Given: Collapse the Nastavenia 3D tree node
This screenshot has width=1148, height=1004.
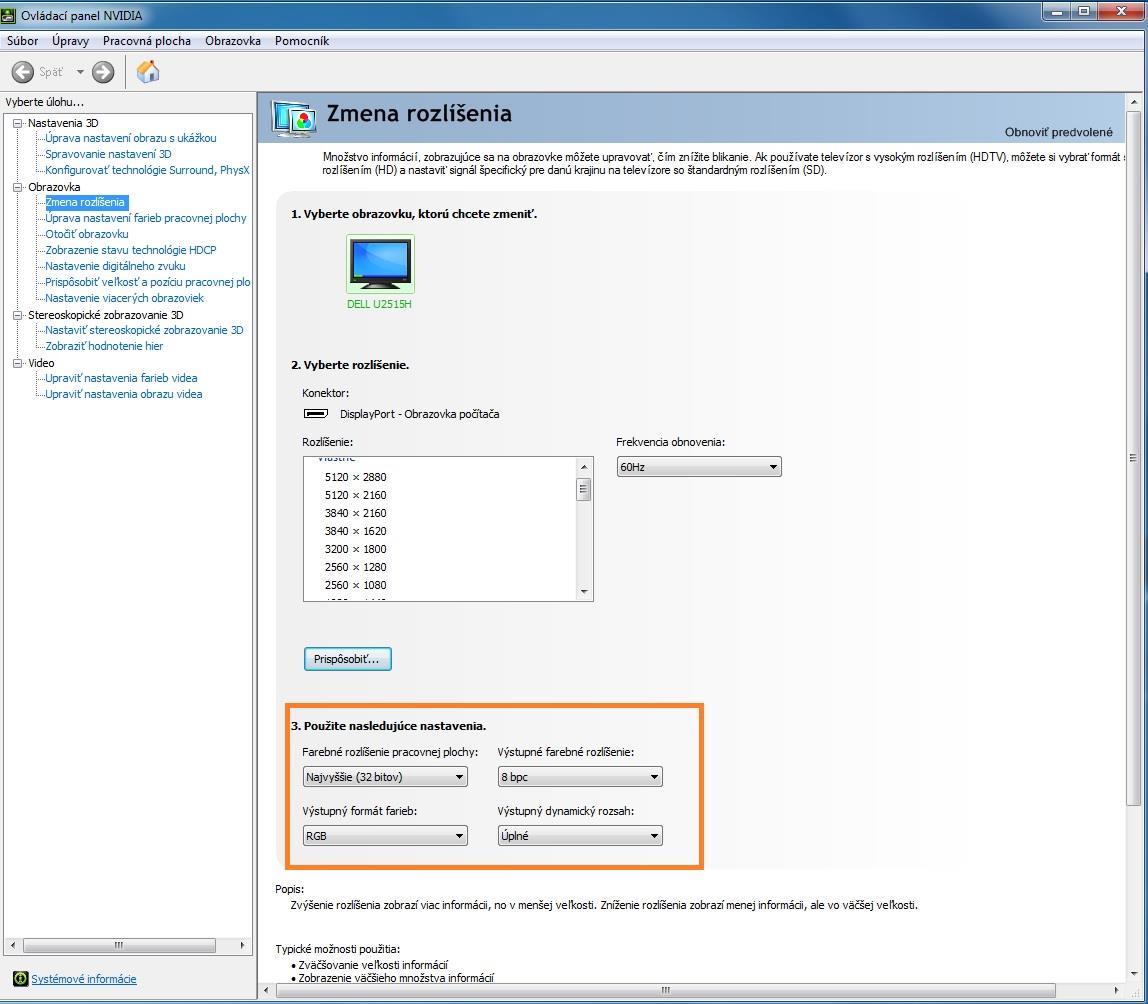Looking at the screenshot, I should click(17, 123).
